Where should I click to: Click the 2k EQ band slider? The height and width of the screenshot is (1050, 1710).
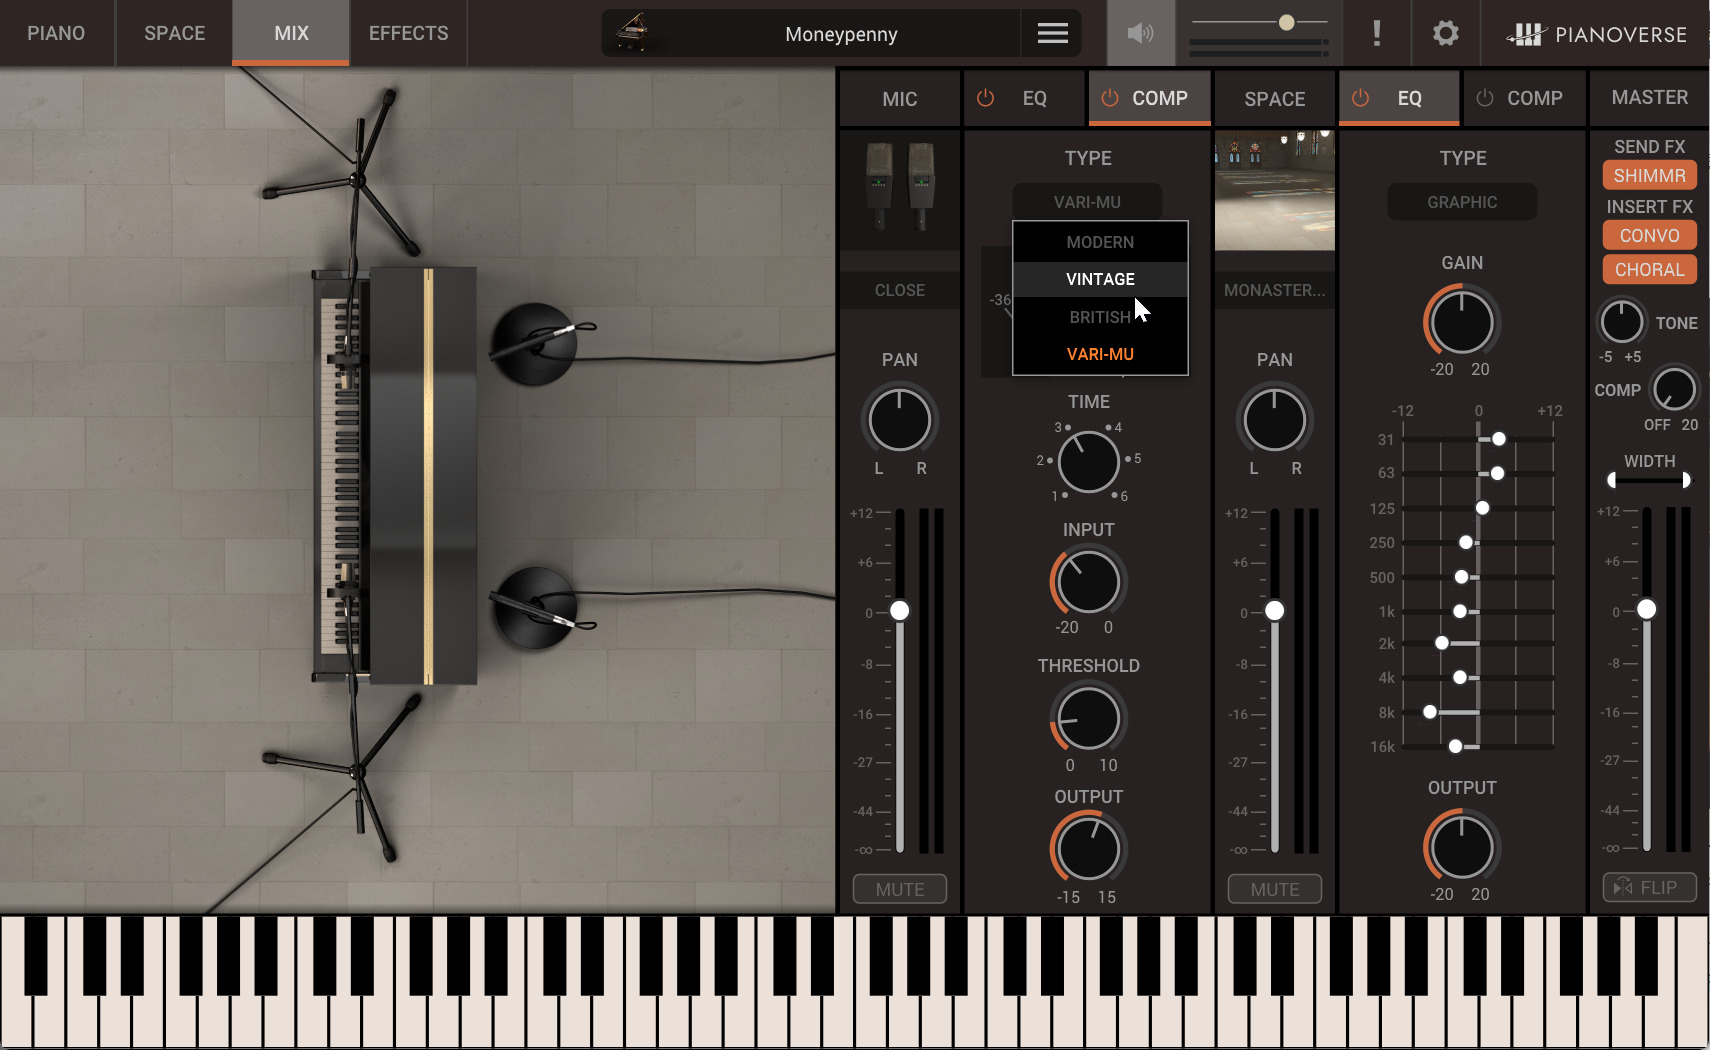[1442, 643]
